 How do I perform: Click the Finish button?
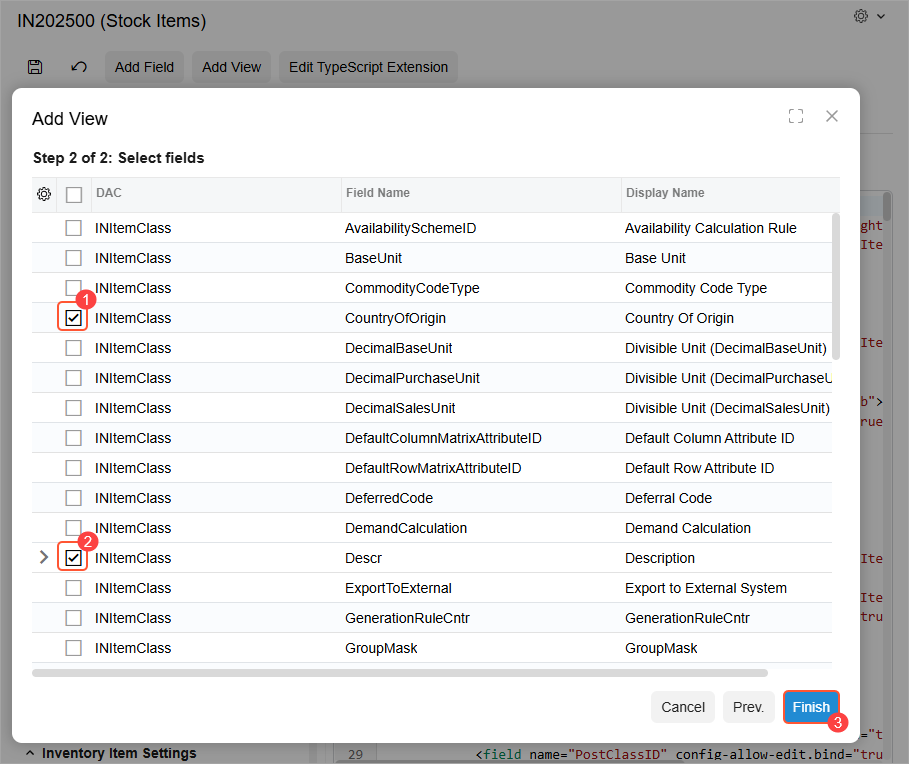coord(811,707)
